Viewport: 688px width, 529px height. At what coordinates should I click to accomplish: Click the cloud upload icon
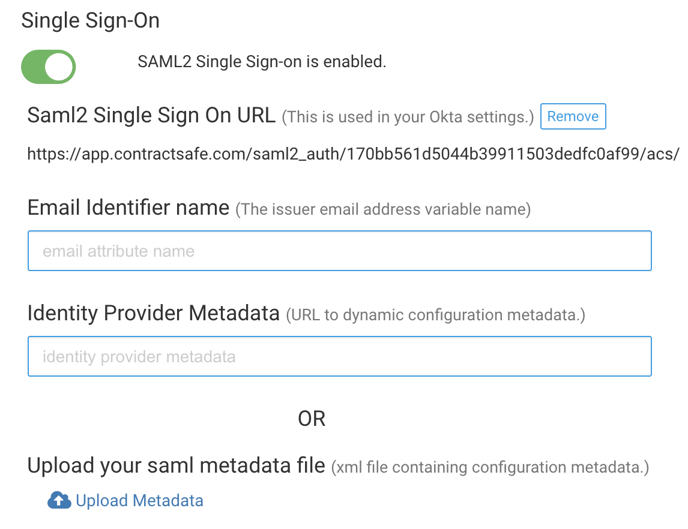point(59,500)
